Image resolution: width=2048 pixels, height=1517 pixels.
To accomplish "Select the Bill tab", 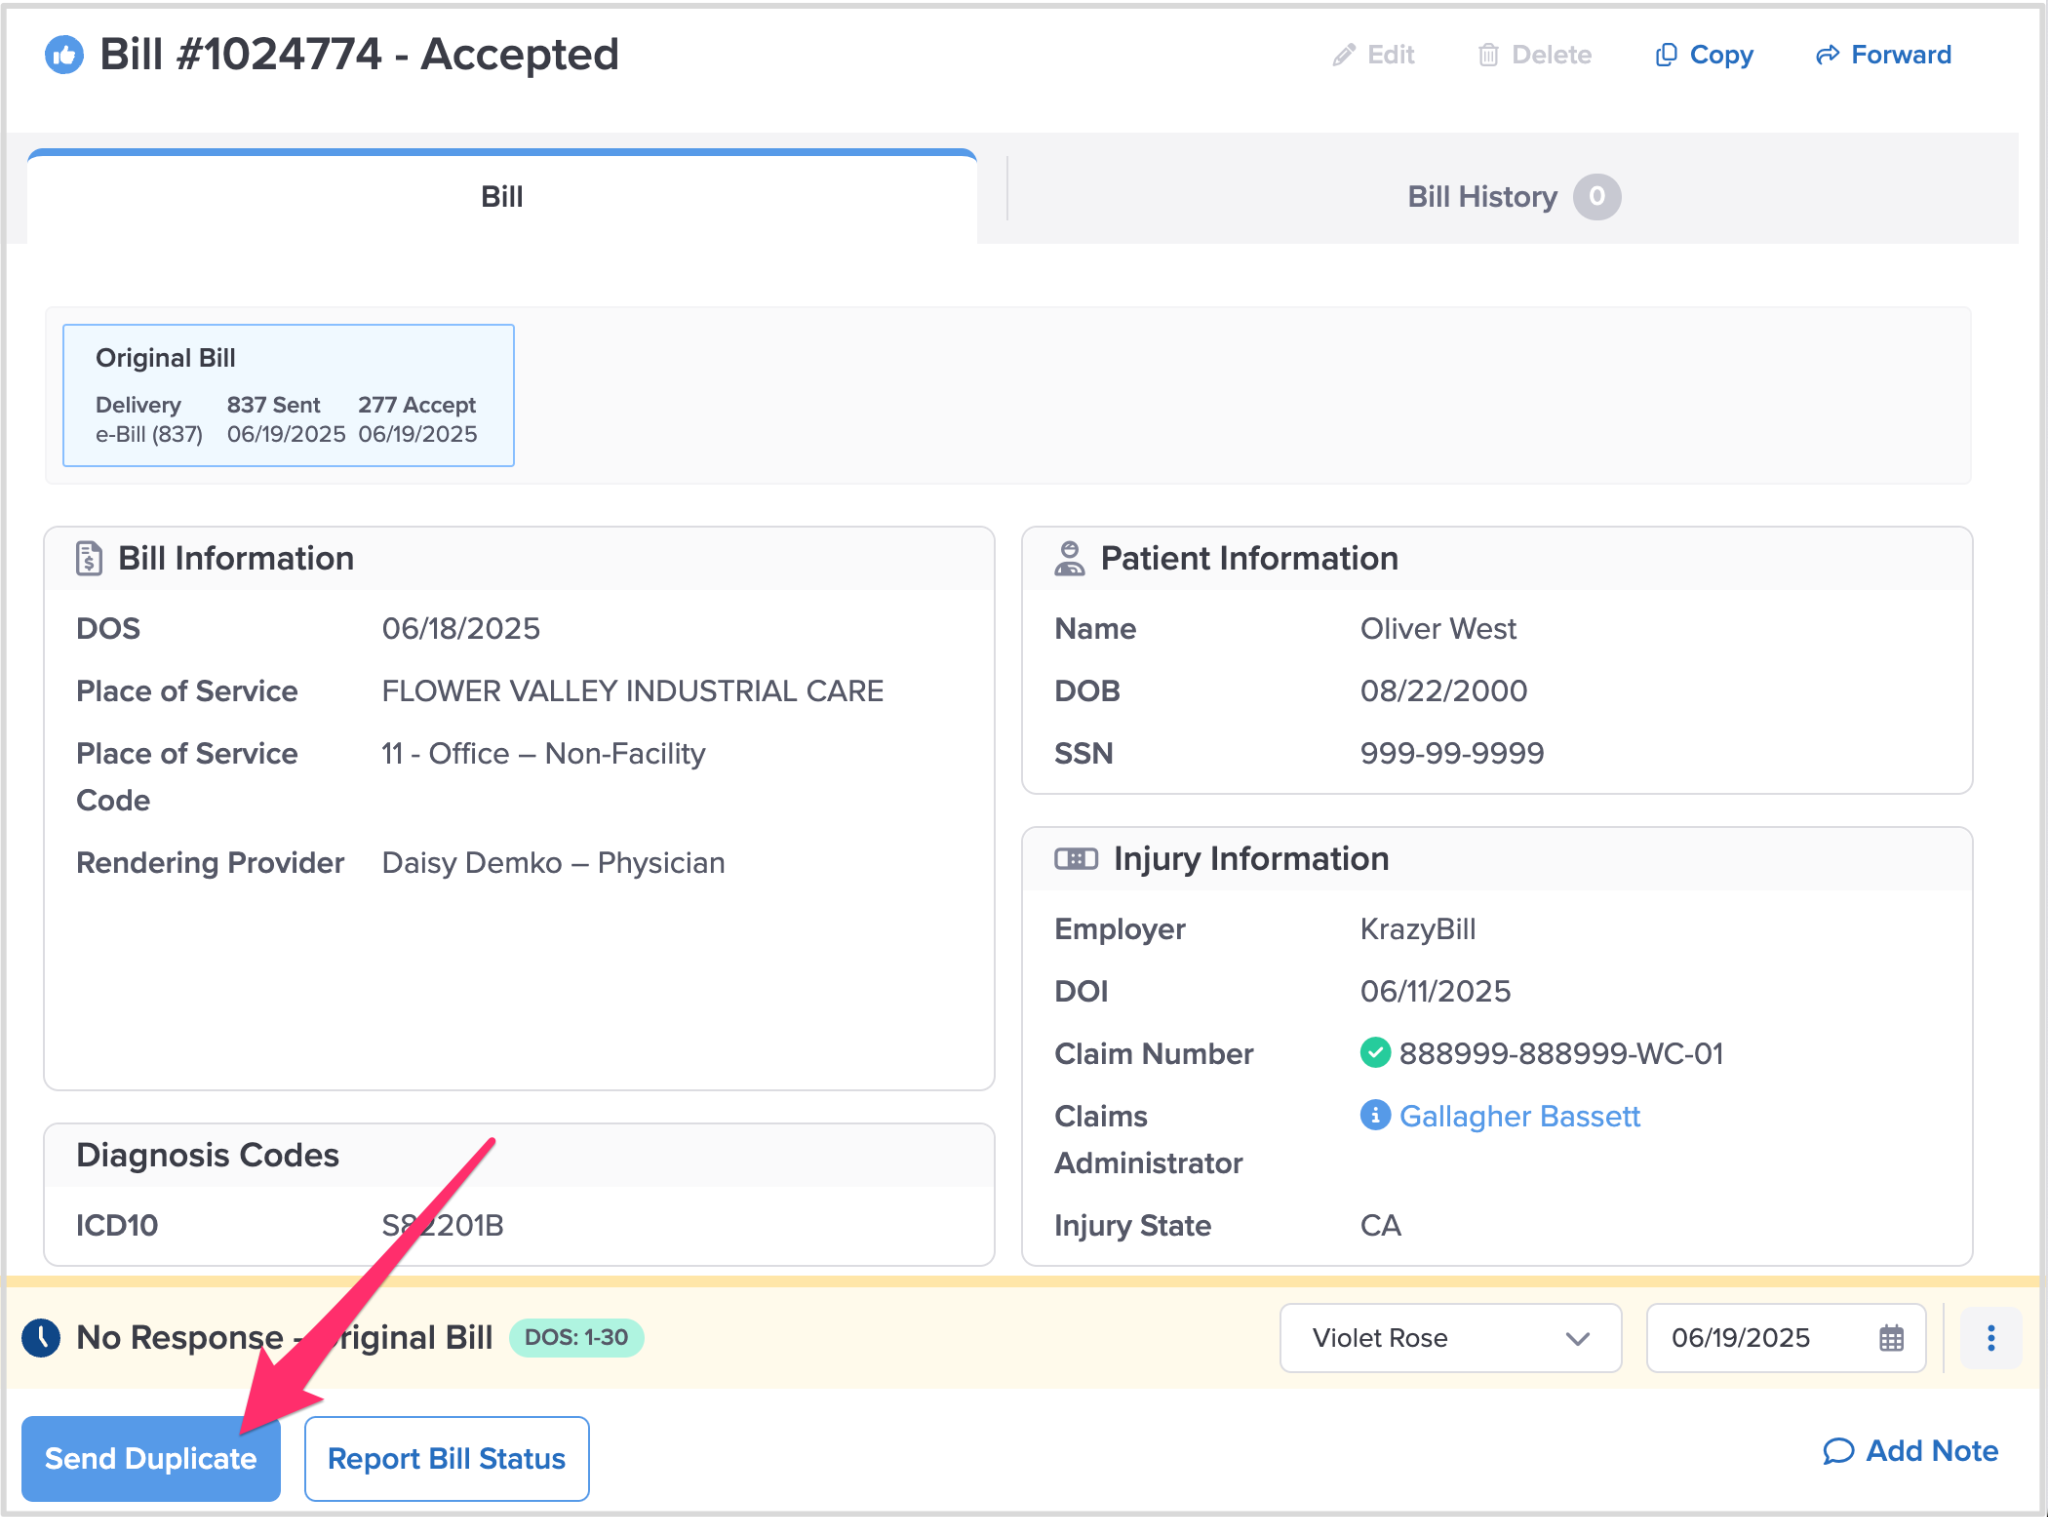I will [502, 197].
